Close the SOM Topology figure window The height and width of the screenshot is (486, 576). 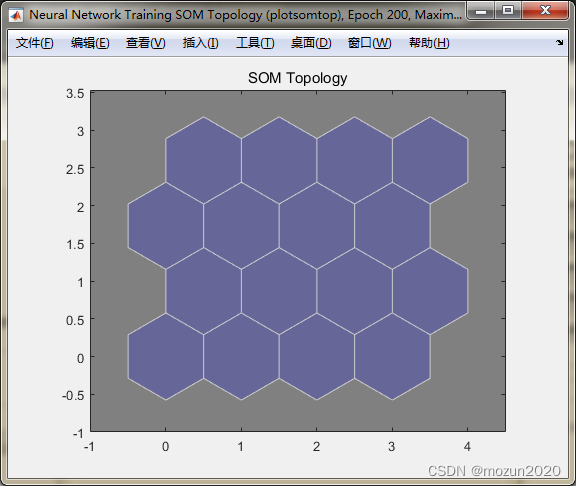pos(545,10)
